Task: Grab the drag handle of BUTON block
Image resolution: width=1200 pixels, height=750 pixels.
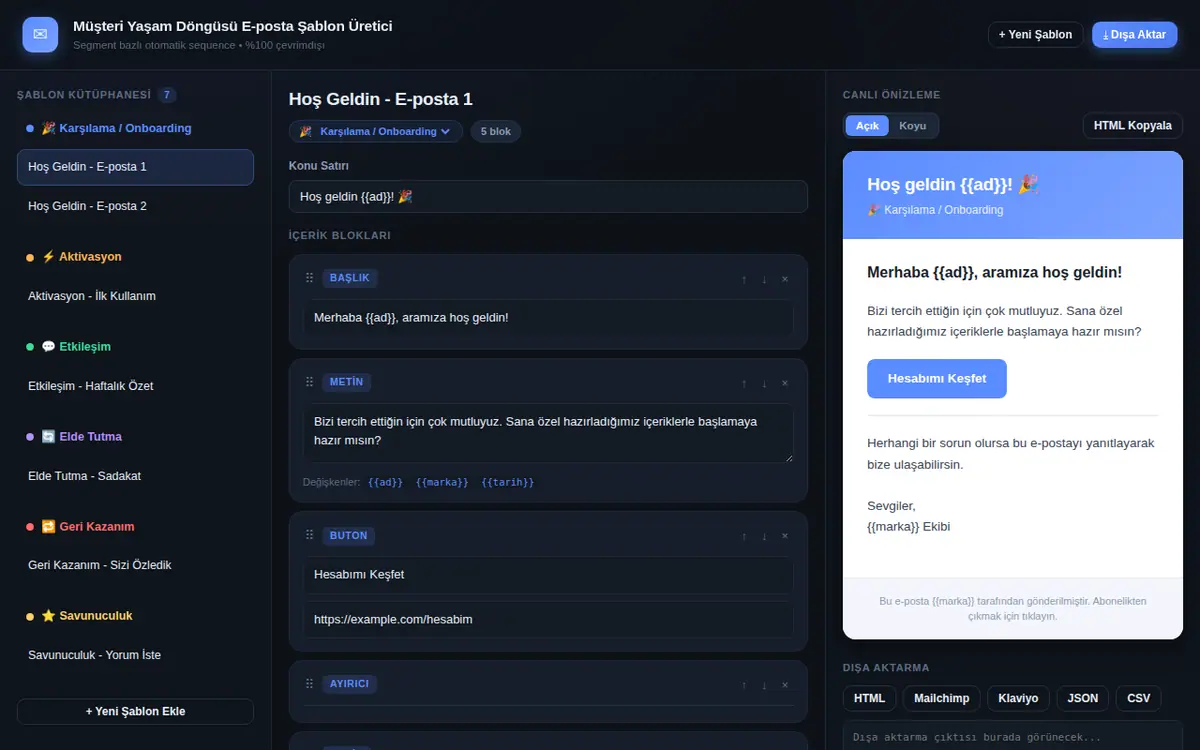Action: tap(309, 536)
